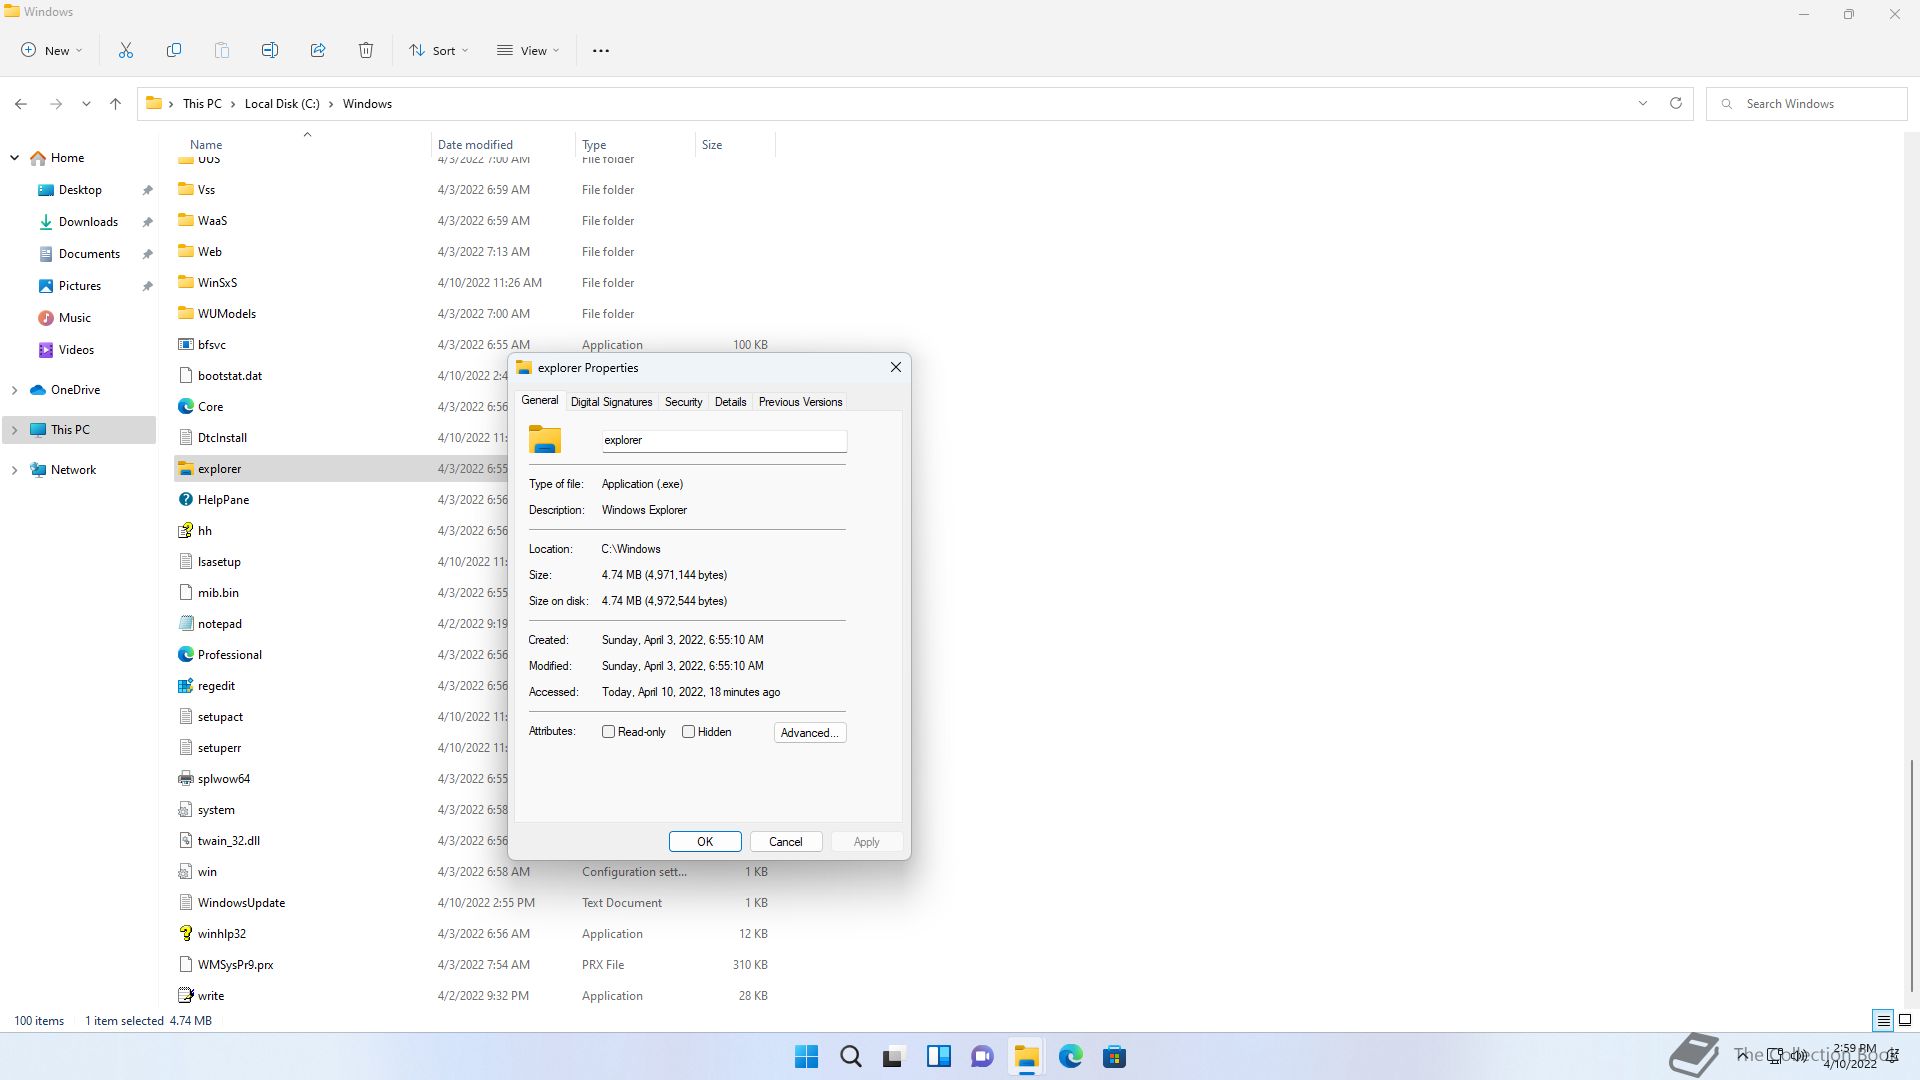Viewport: 1920px width, 1080px height.
Task: Select the HelpPane application file
Action: pos(223,500)
